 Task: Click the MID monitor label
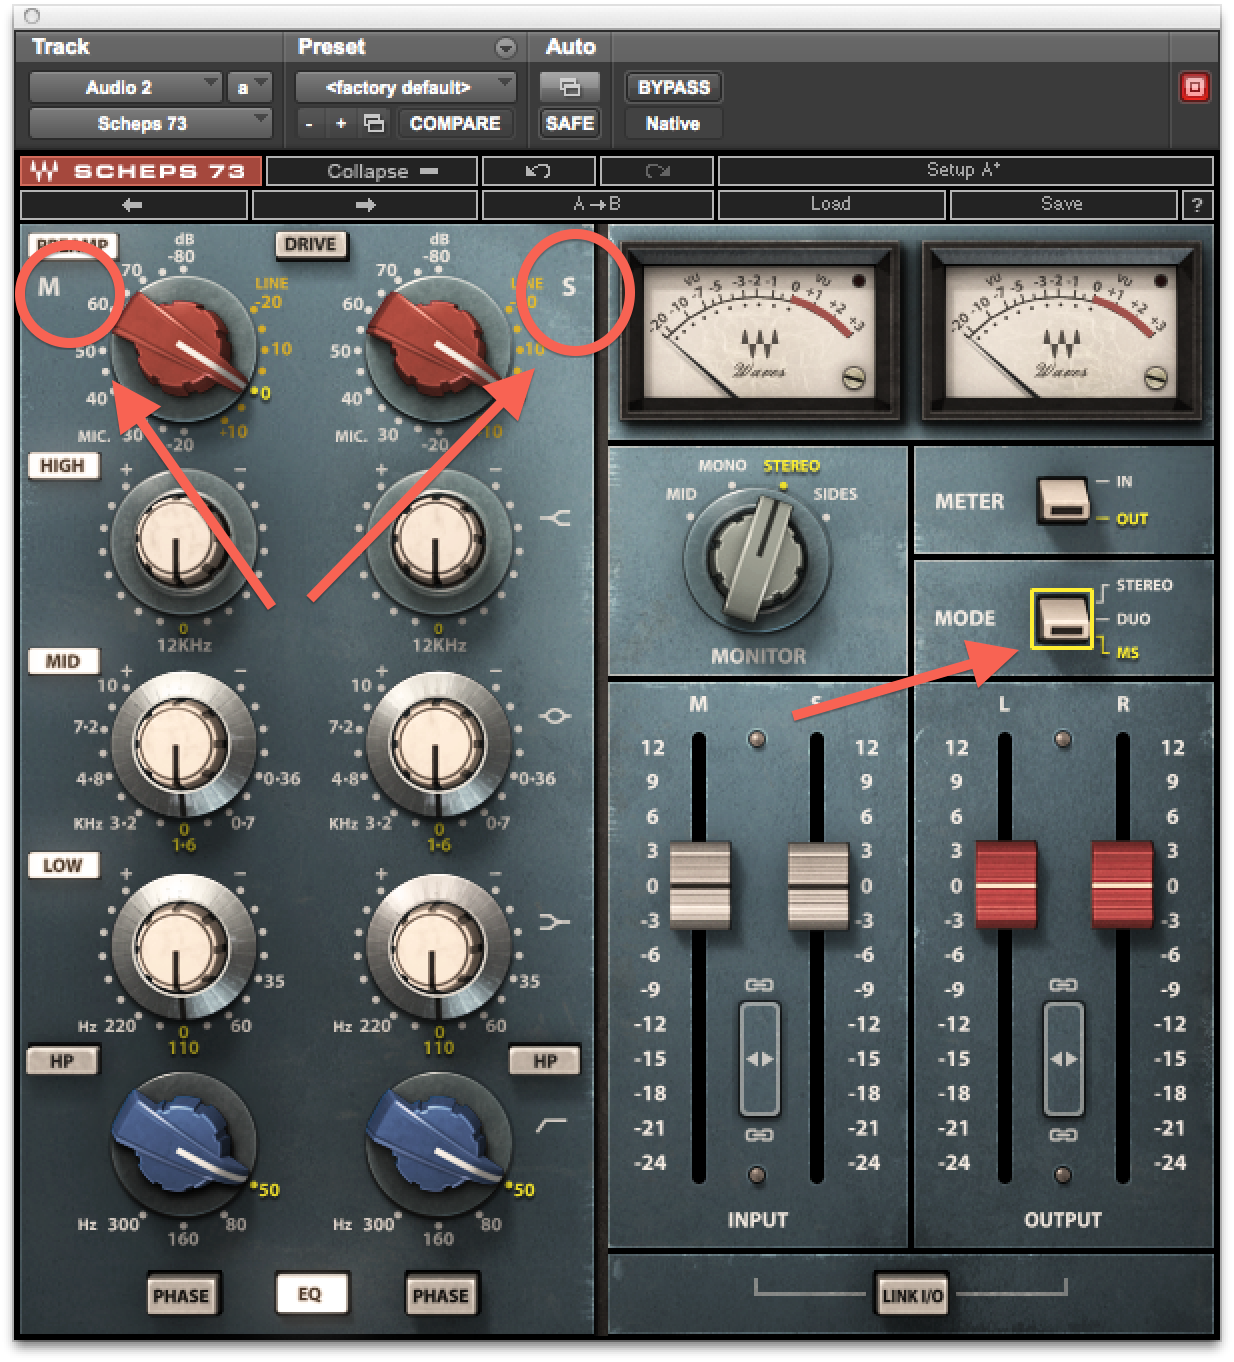point(681,494)
